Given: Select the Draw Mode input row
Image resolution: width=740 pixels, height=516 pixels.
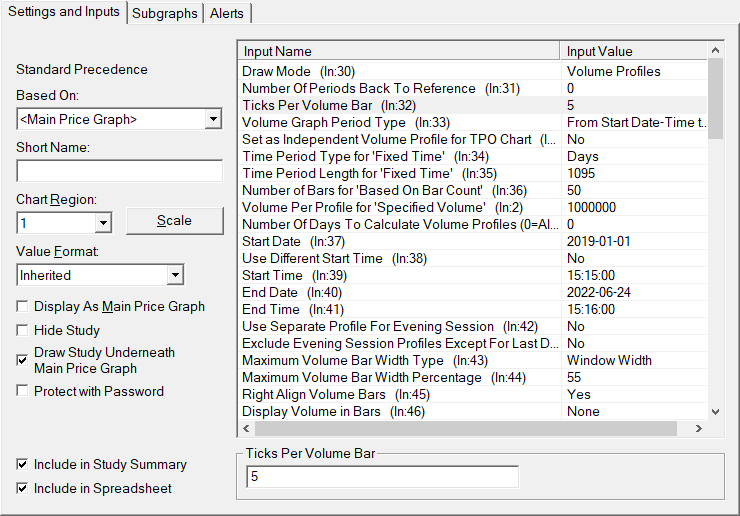Looking at the screenshot, I should (400, 71).
